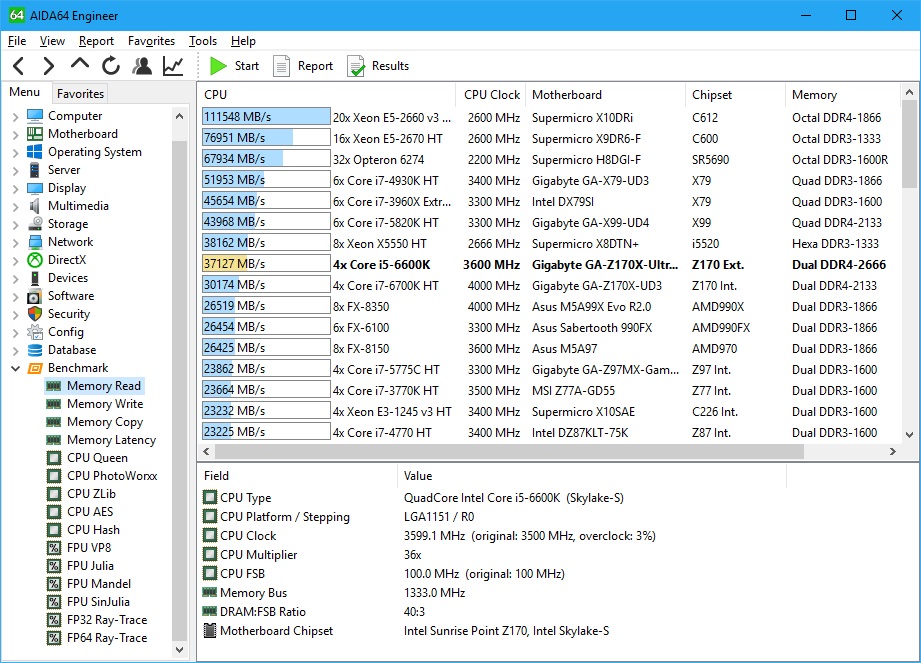Click the Field column header
The height and width of the screenshot is (663, 921).
click(x=298, y=476)
